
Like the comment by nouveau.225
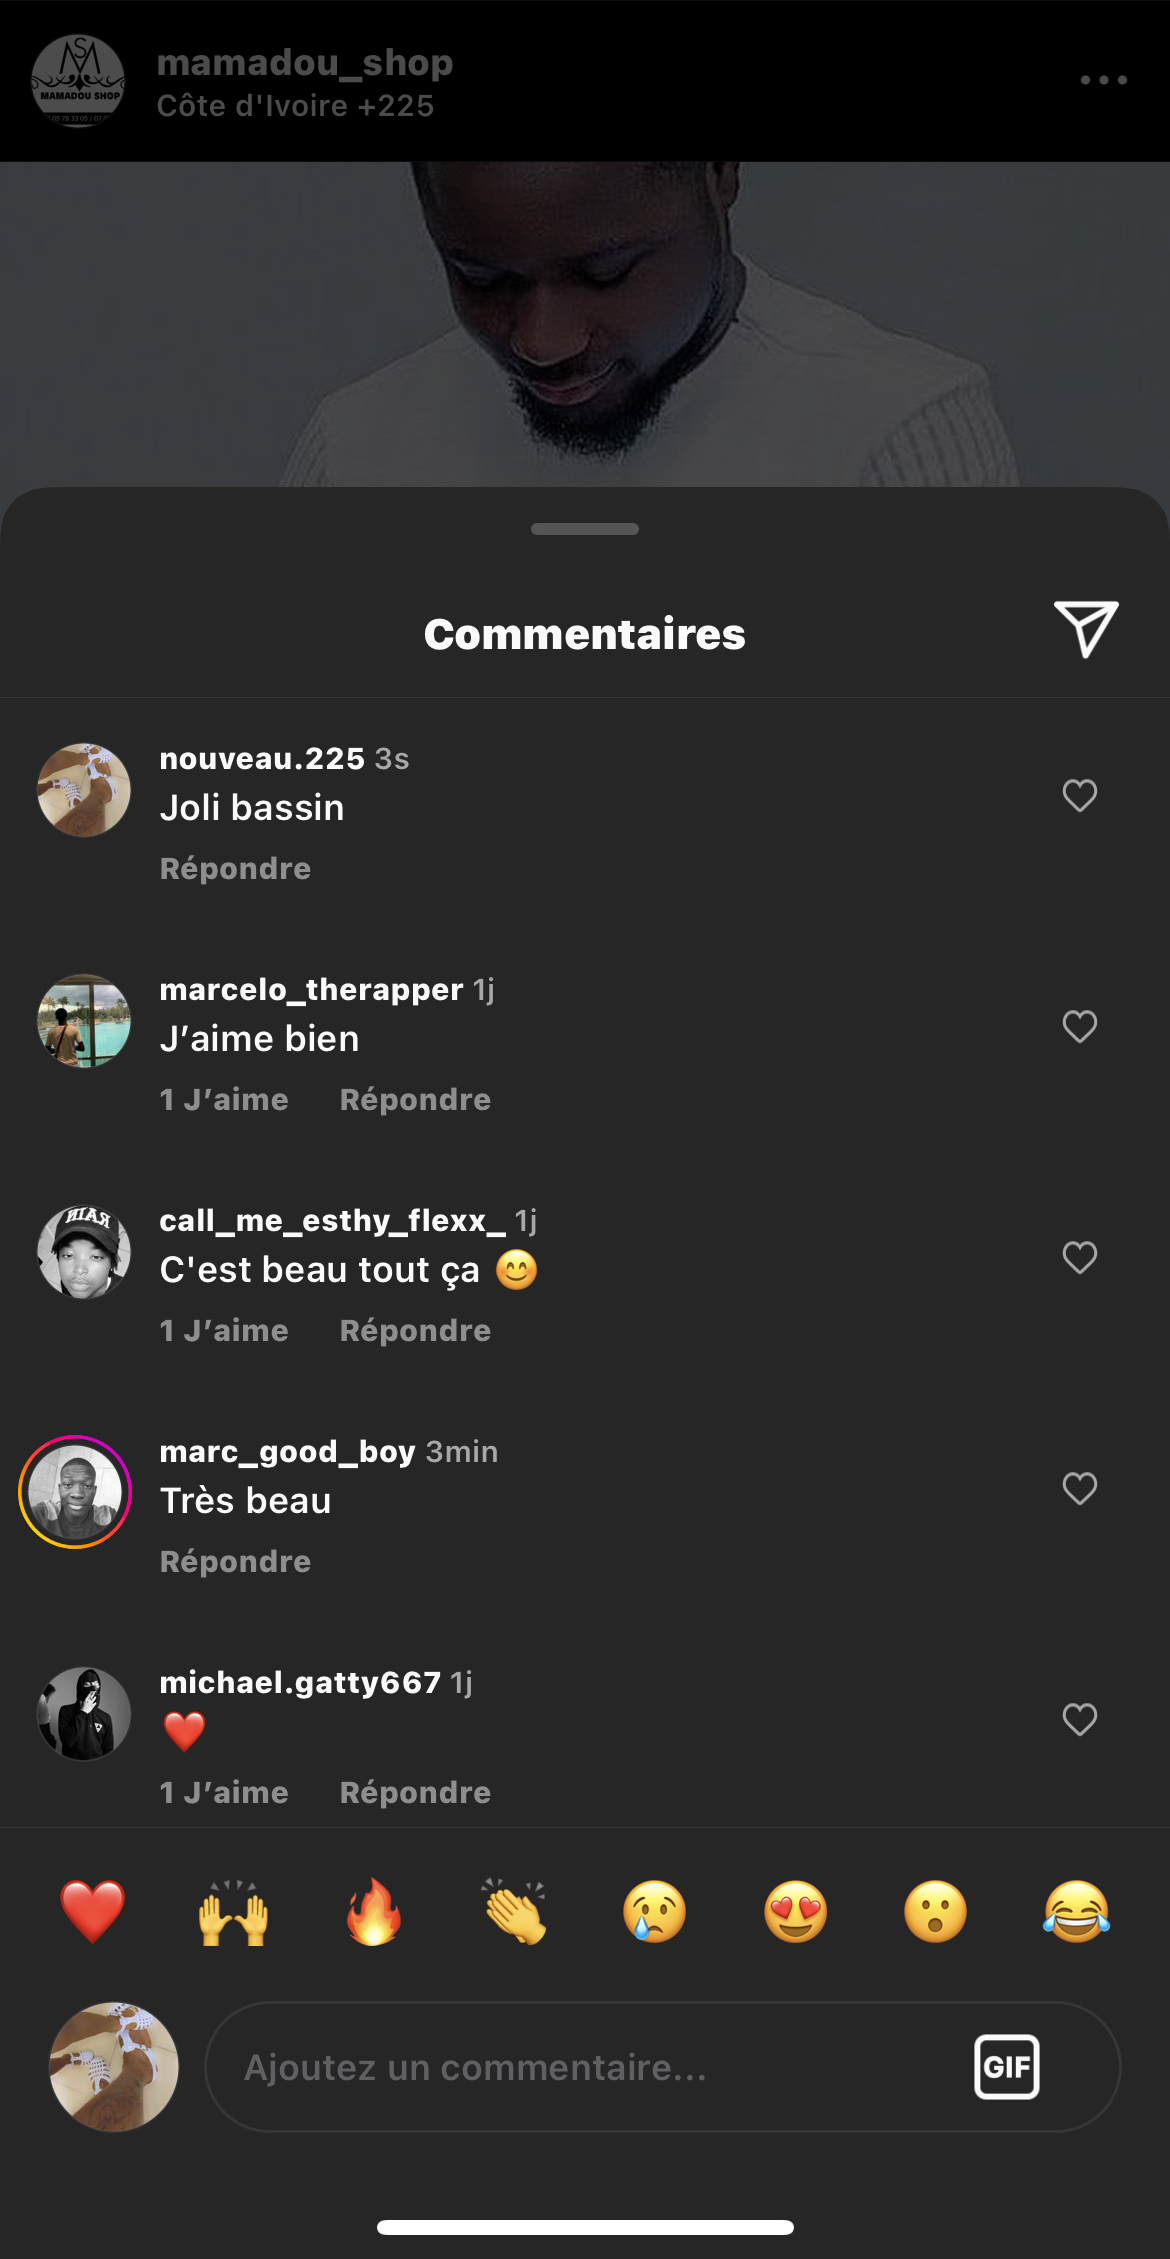point(1079,796)
